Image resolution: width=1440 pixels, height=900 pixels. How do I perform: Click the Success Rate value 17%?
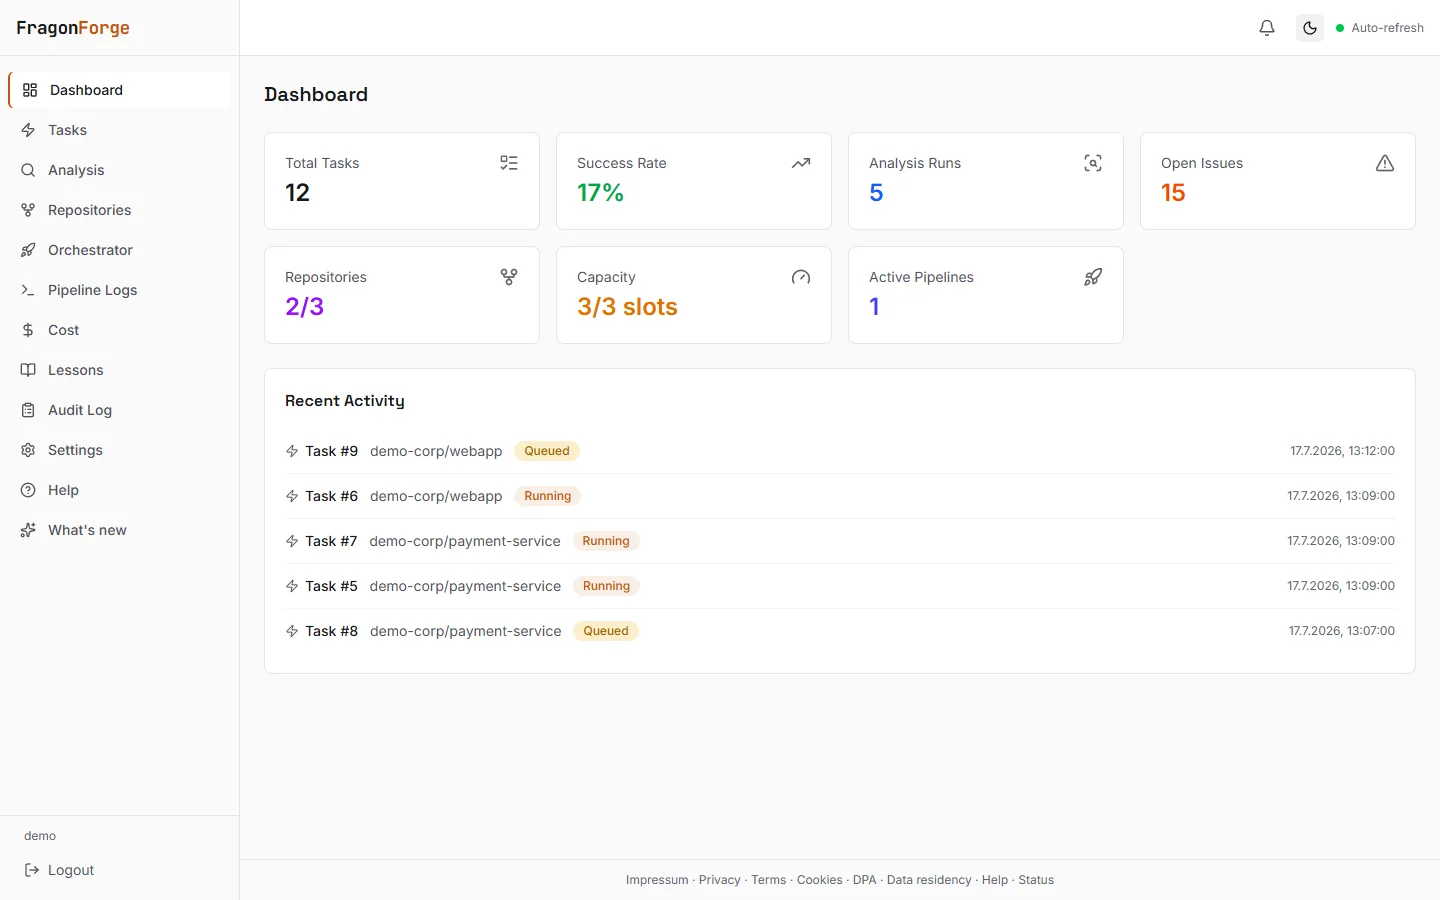pyautogui.click(x=600, y=193)
